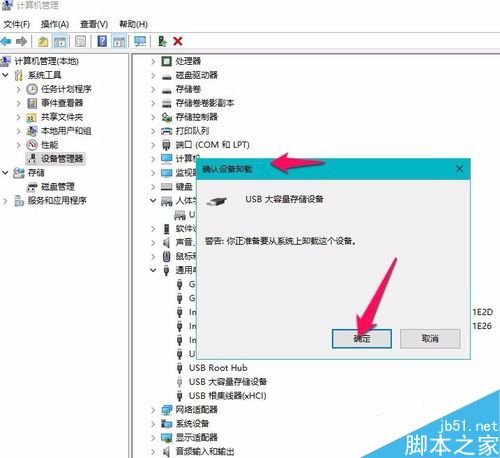Click the 网络适配器 icon
This screenshot has height=458, width=500.
[x=166, y=410]
